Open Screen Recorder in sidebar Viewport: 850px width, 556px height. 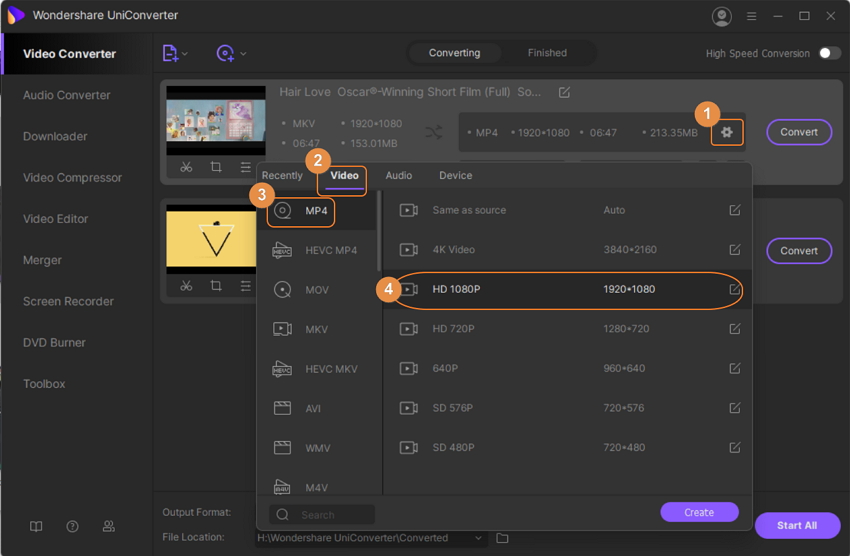pyautogui.click(x=68, y=301)
